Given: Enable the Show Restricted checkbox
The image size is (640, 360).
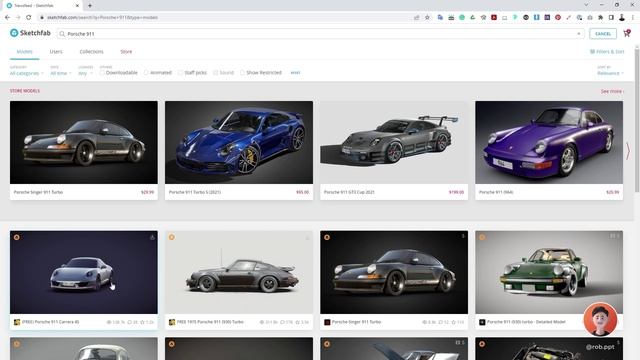Looking at the screenshot, I should pyautogui.click(x=242, y=73).
